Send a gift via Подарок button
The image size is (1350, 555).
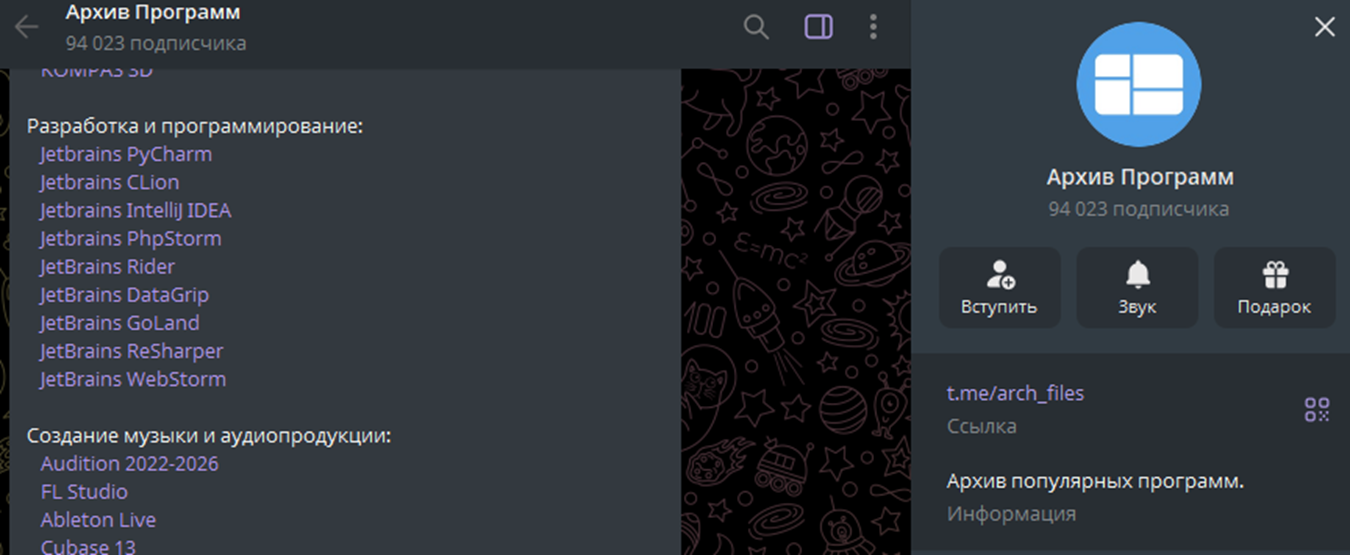(1275, 288)
